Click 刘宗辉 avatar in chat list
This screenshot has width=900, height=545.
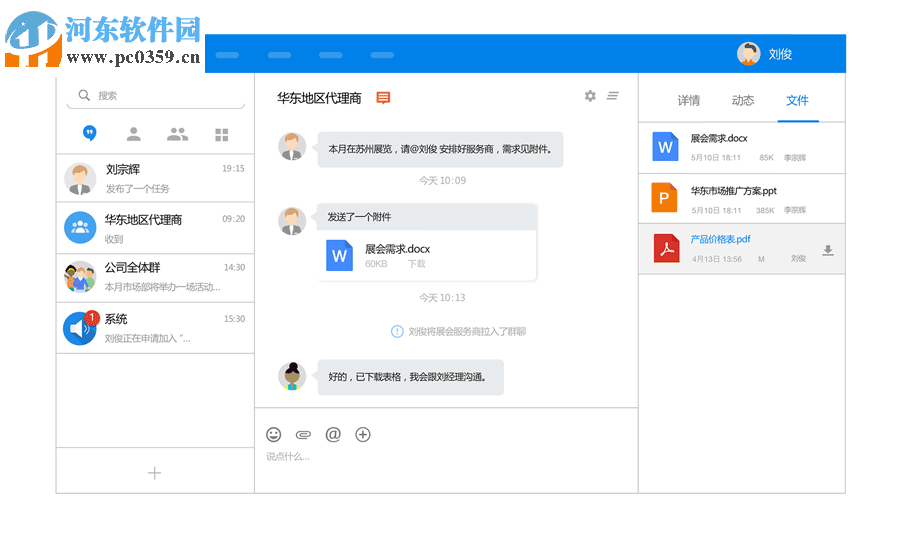[80, 178]
